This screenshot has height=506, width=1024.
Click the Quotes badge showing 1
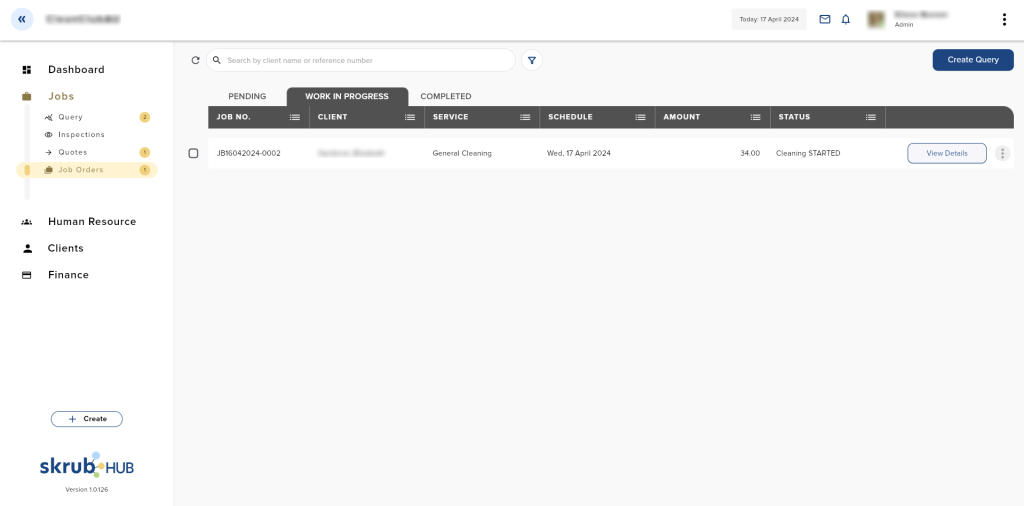pyautogui.click(x=145, y=152)
